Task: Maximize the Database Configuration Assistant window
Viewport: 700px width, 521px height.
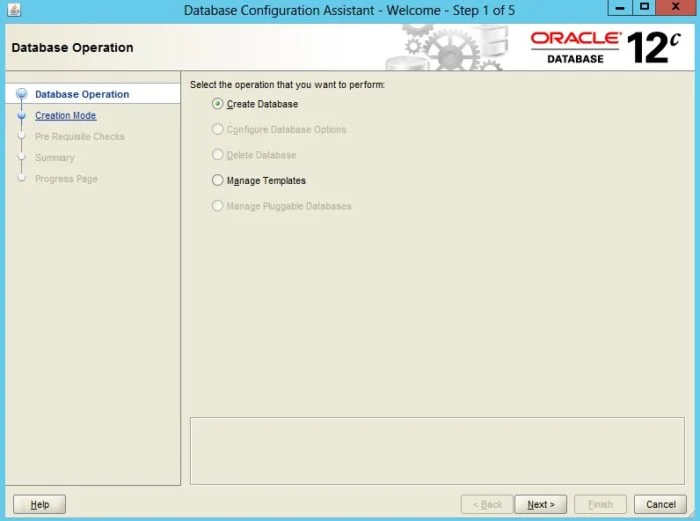Action: pyautogui.click(x=644, y=8)
